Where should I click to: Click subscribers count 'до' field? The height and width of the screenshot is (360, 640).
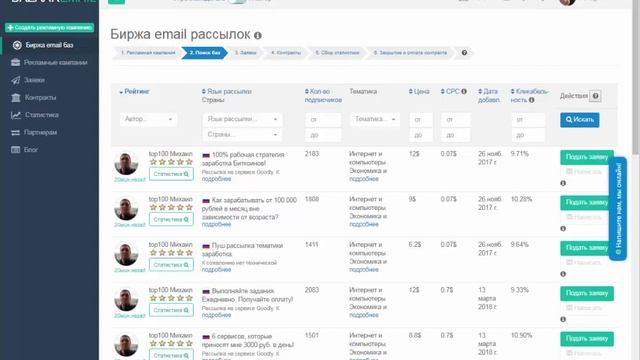[x=323, y=135]
